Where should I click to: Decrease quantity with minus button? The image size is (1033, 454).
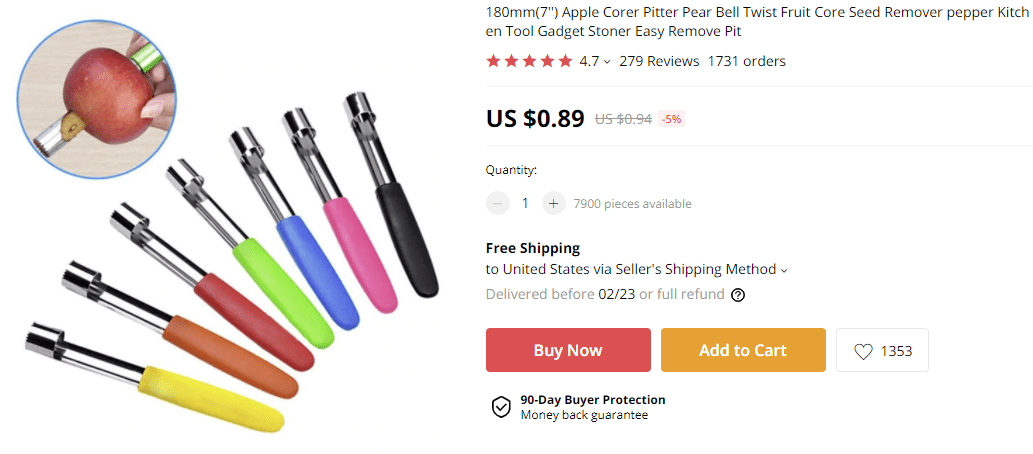click(x=498, y=203)
